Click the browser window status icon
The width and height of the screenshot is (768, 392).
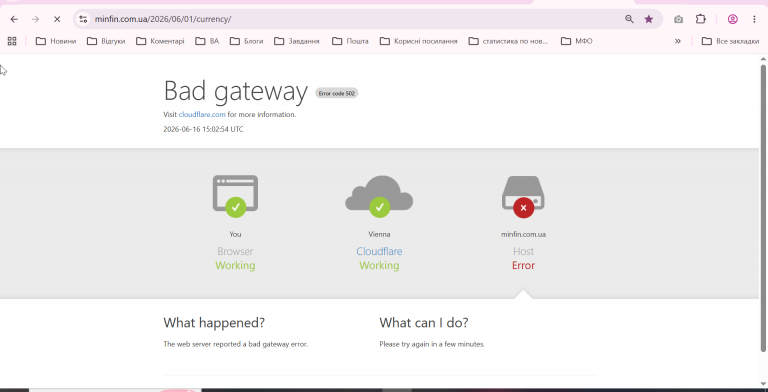pos(235,196)
